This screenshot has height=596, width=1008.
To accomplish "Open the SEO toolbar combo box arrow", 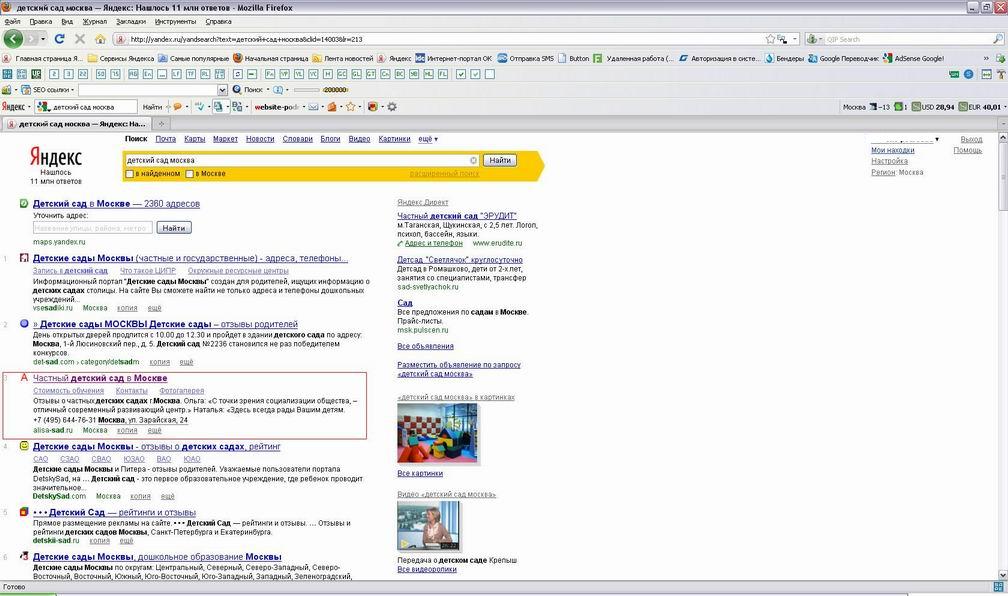I will tap(222, 89).
